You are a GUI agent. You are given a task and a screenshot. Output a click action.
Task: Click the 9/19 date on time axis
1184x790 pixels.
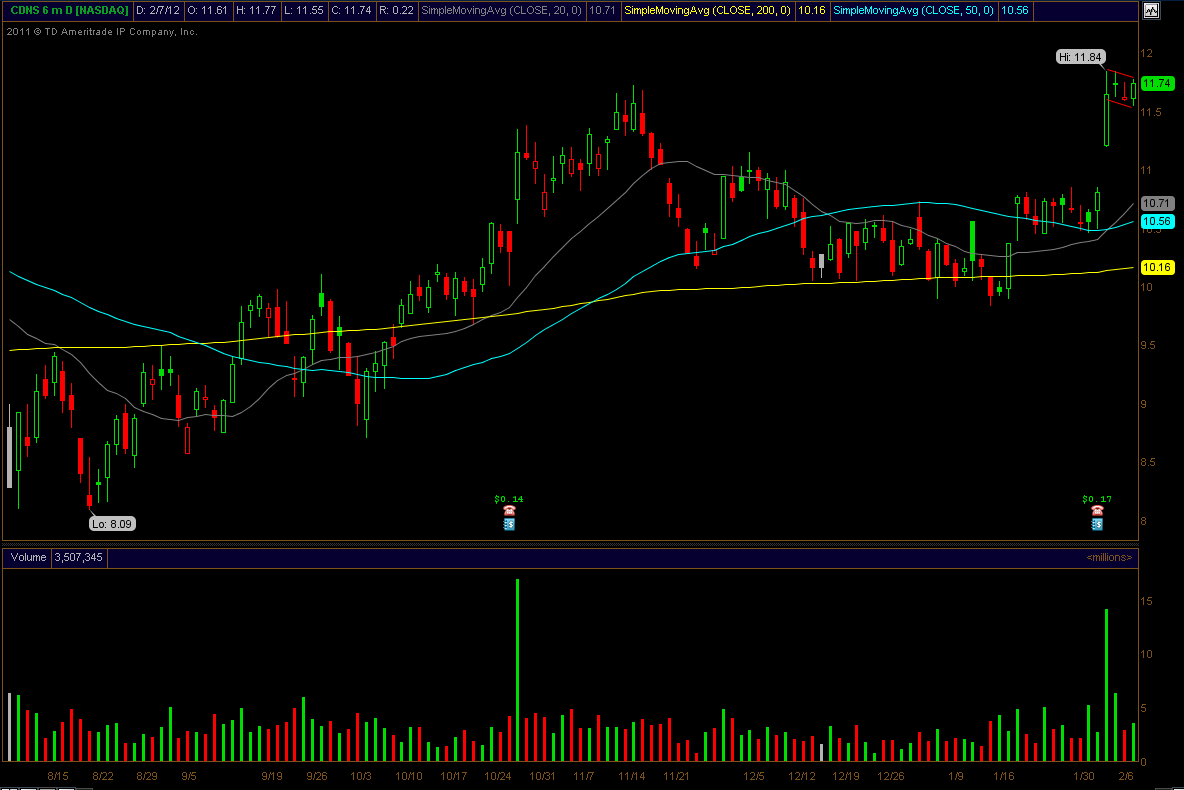click(x=272, y=776)
